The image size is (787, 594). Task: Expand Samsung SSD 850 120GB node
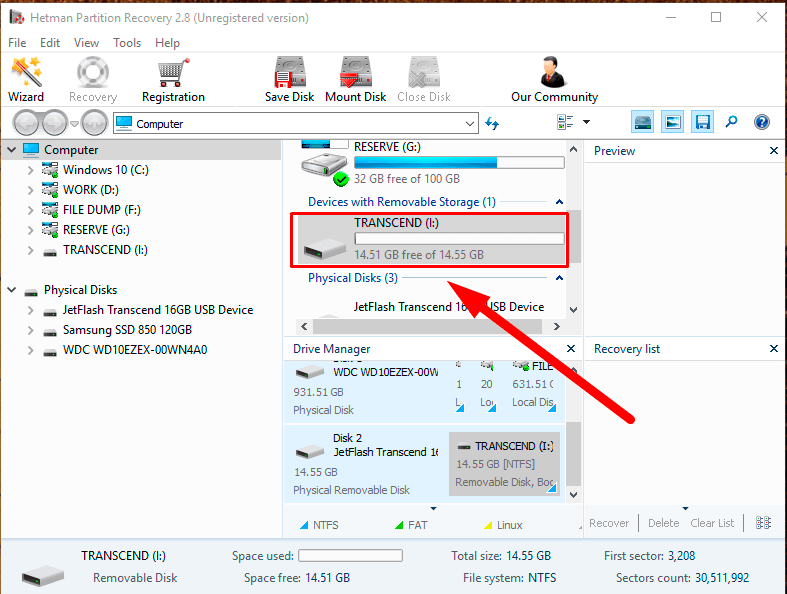click(31, 330)
